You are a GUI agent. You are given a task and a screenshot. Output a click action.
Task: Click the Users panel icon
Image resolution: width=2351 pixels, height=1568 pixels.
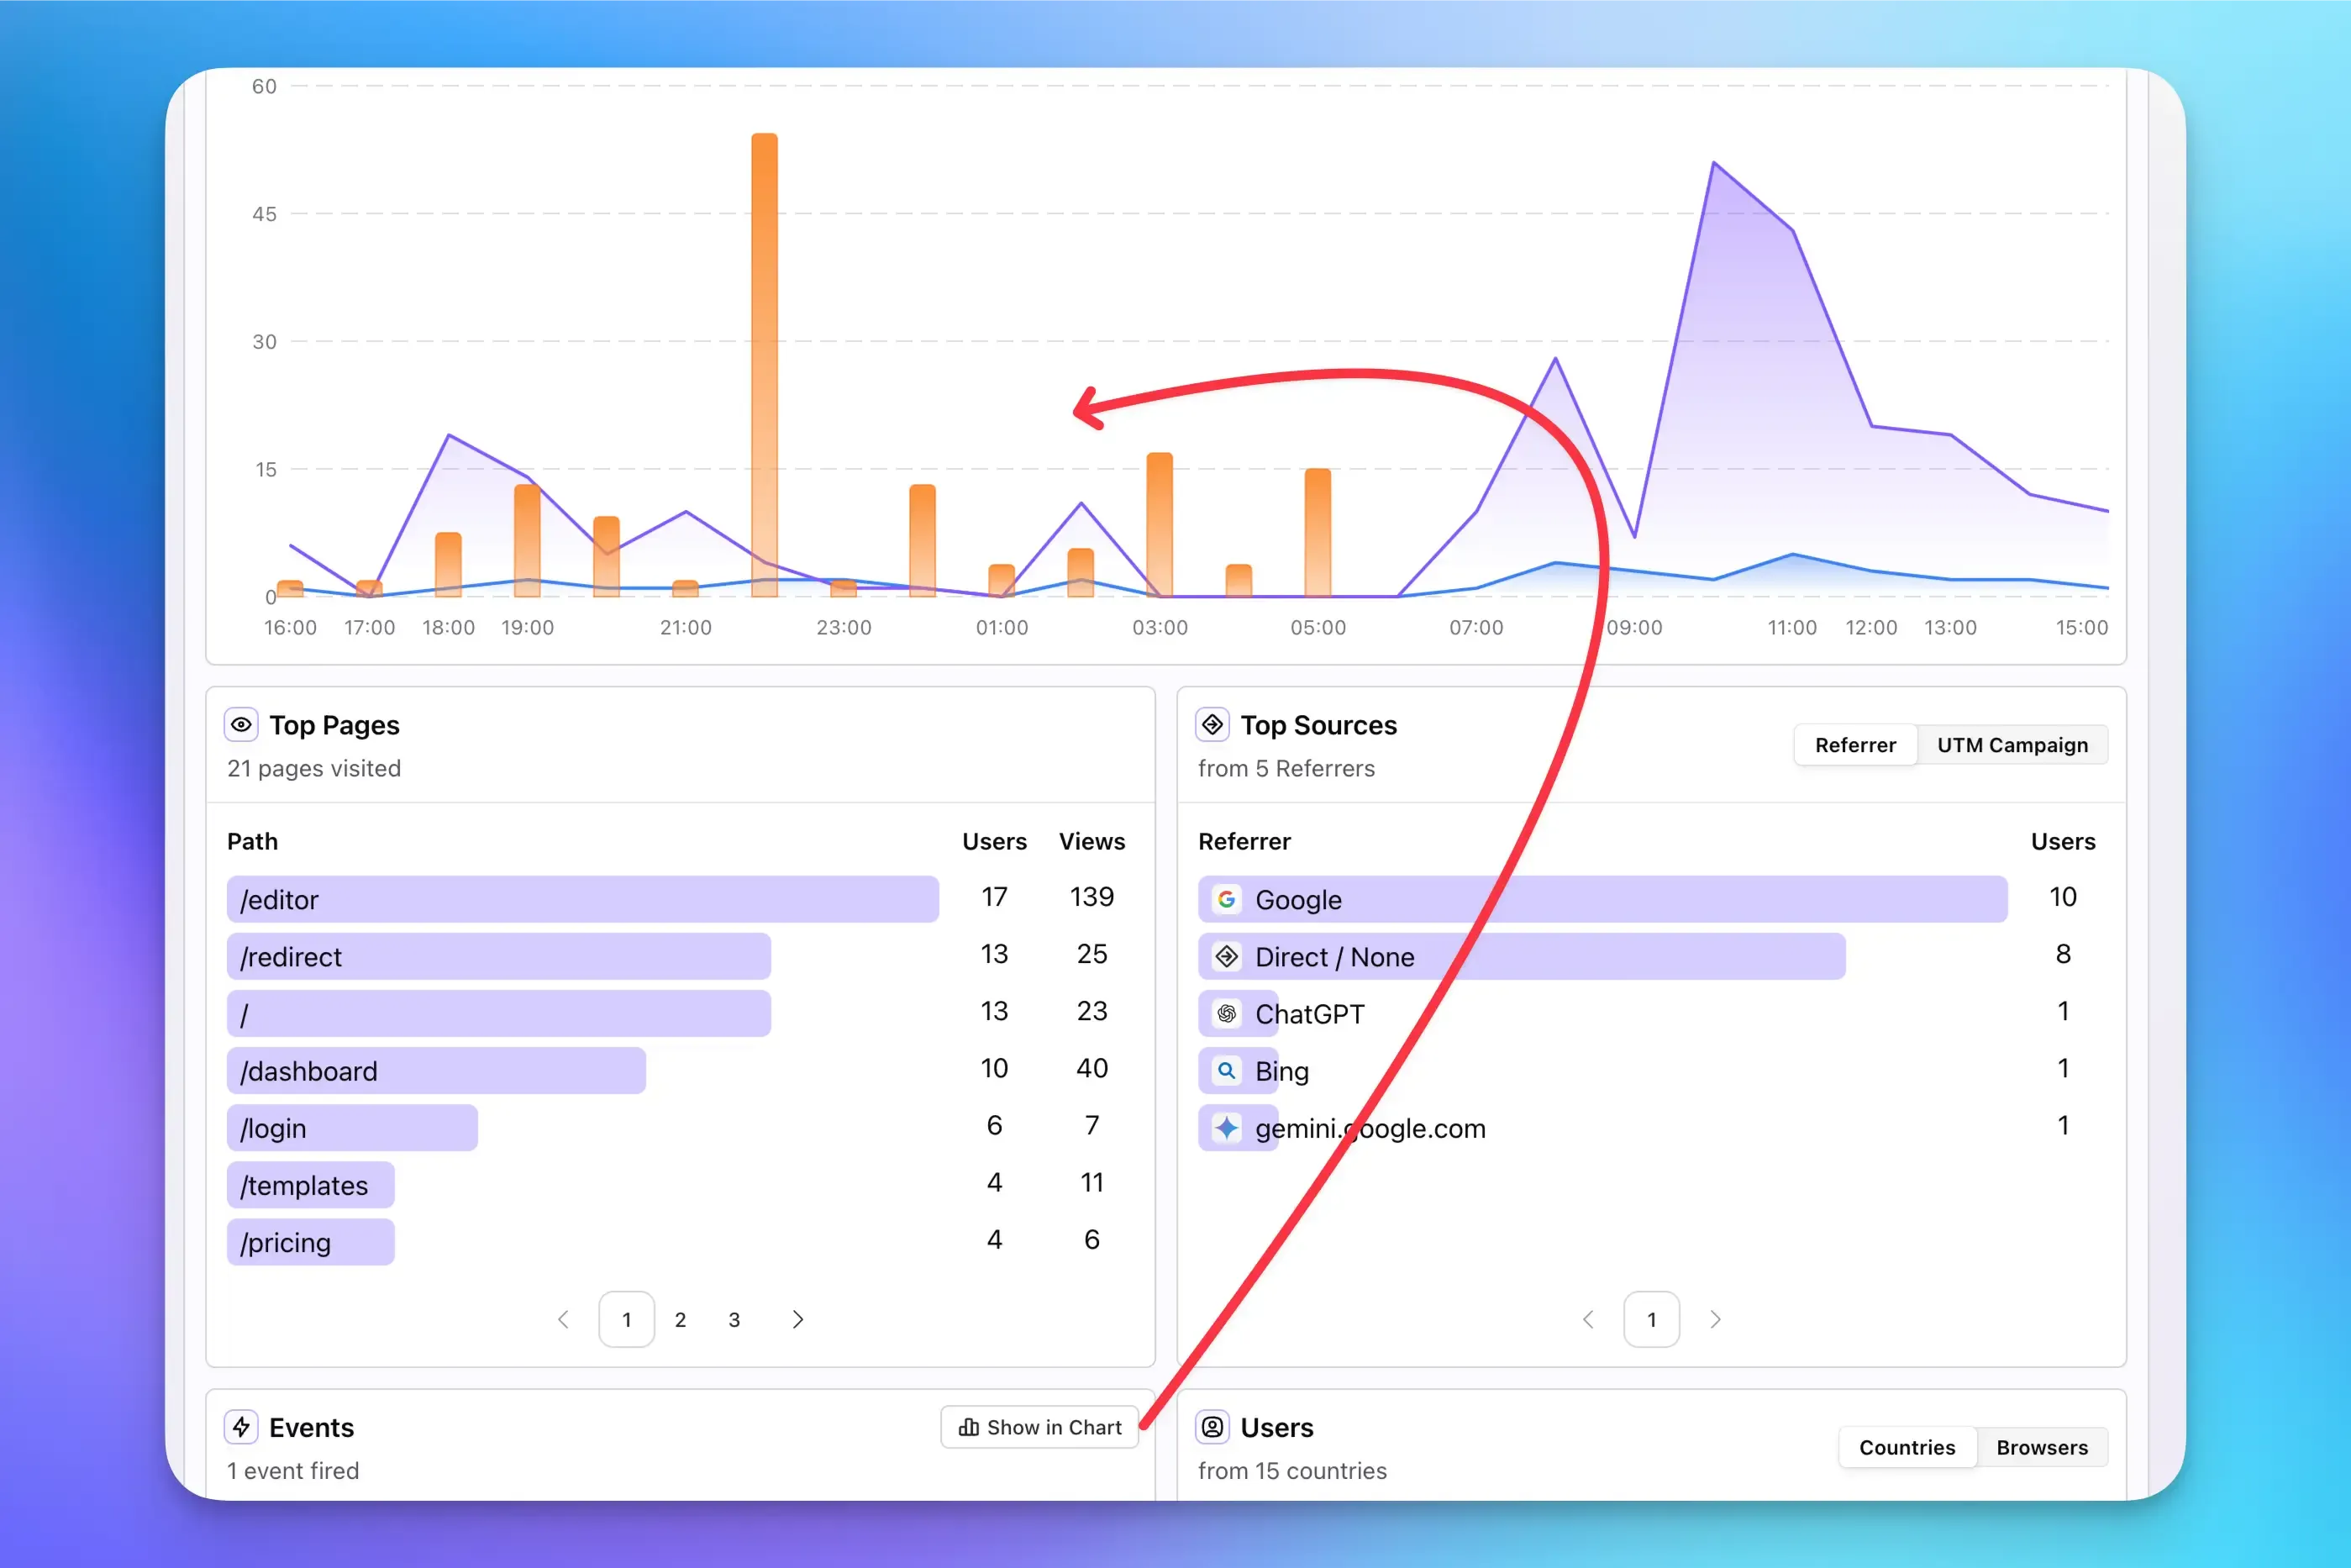click(x=1212, y=1427)
